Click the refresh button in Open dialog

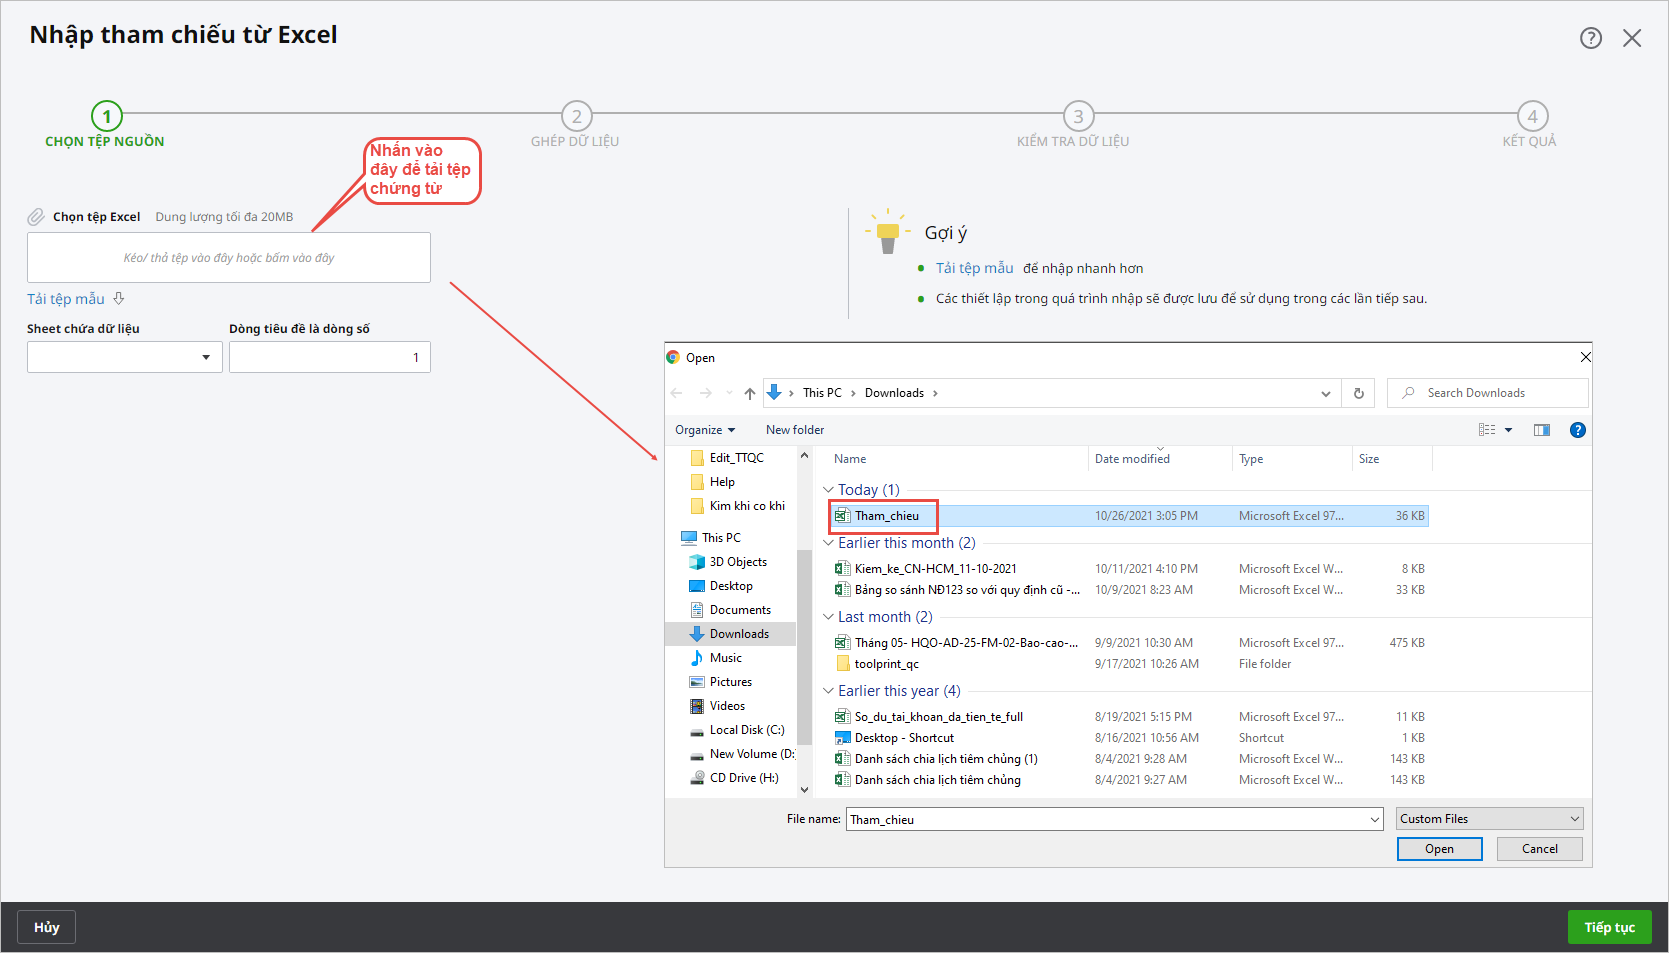1358,393
